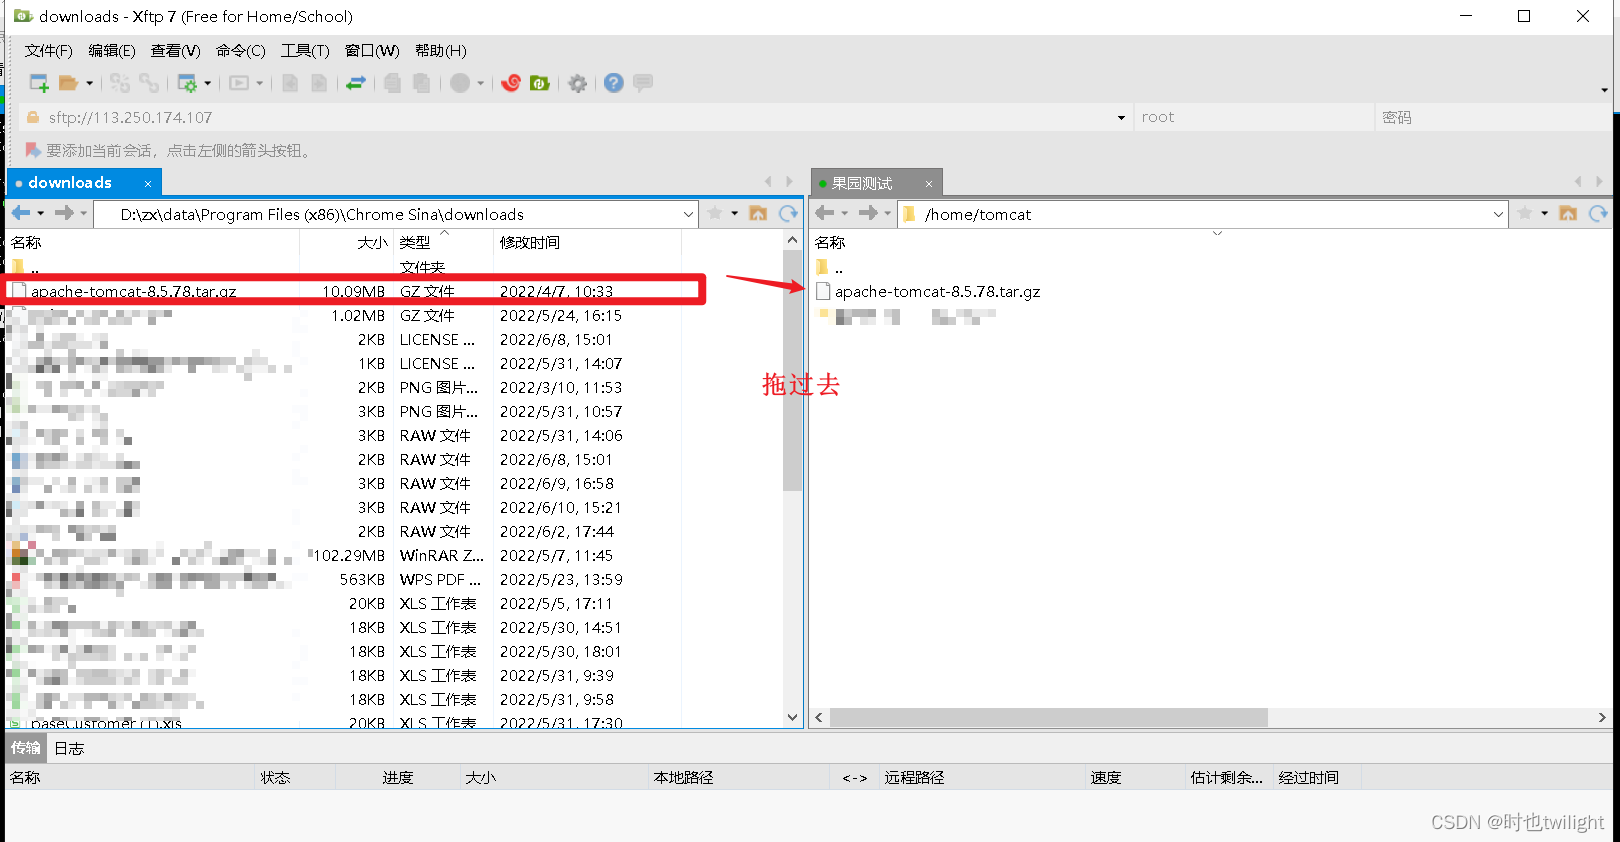This screenshot has width=1620, height=842.
Task: Click the green-blue synchronize arrows icon
Action: pyautogui.click(x=356, y=83)
